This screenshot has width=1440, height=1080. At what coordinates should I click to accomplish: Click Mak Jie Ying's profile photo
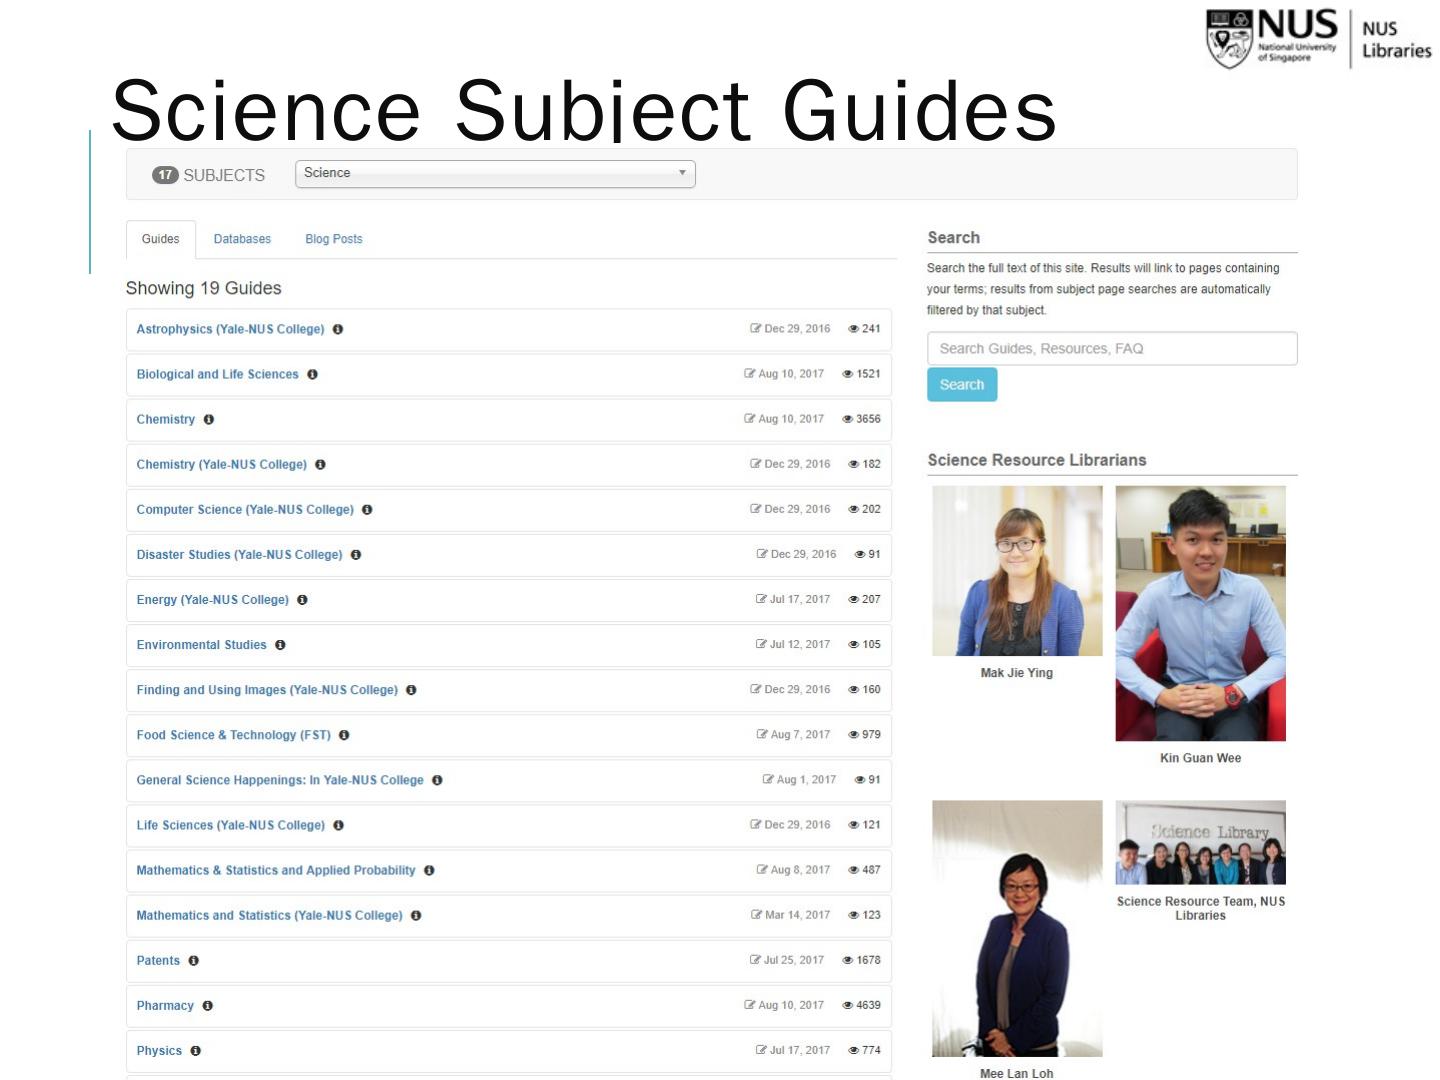[x=1017, y=571]
